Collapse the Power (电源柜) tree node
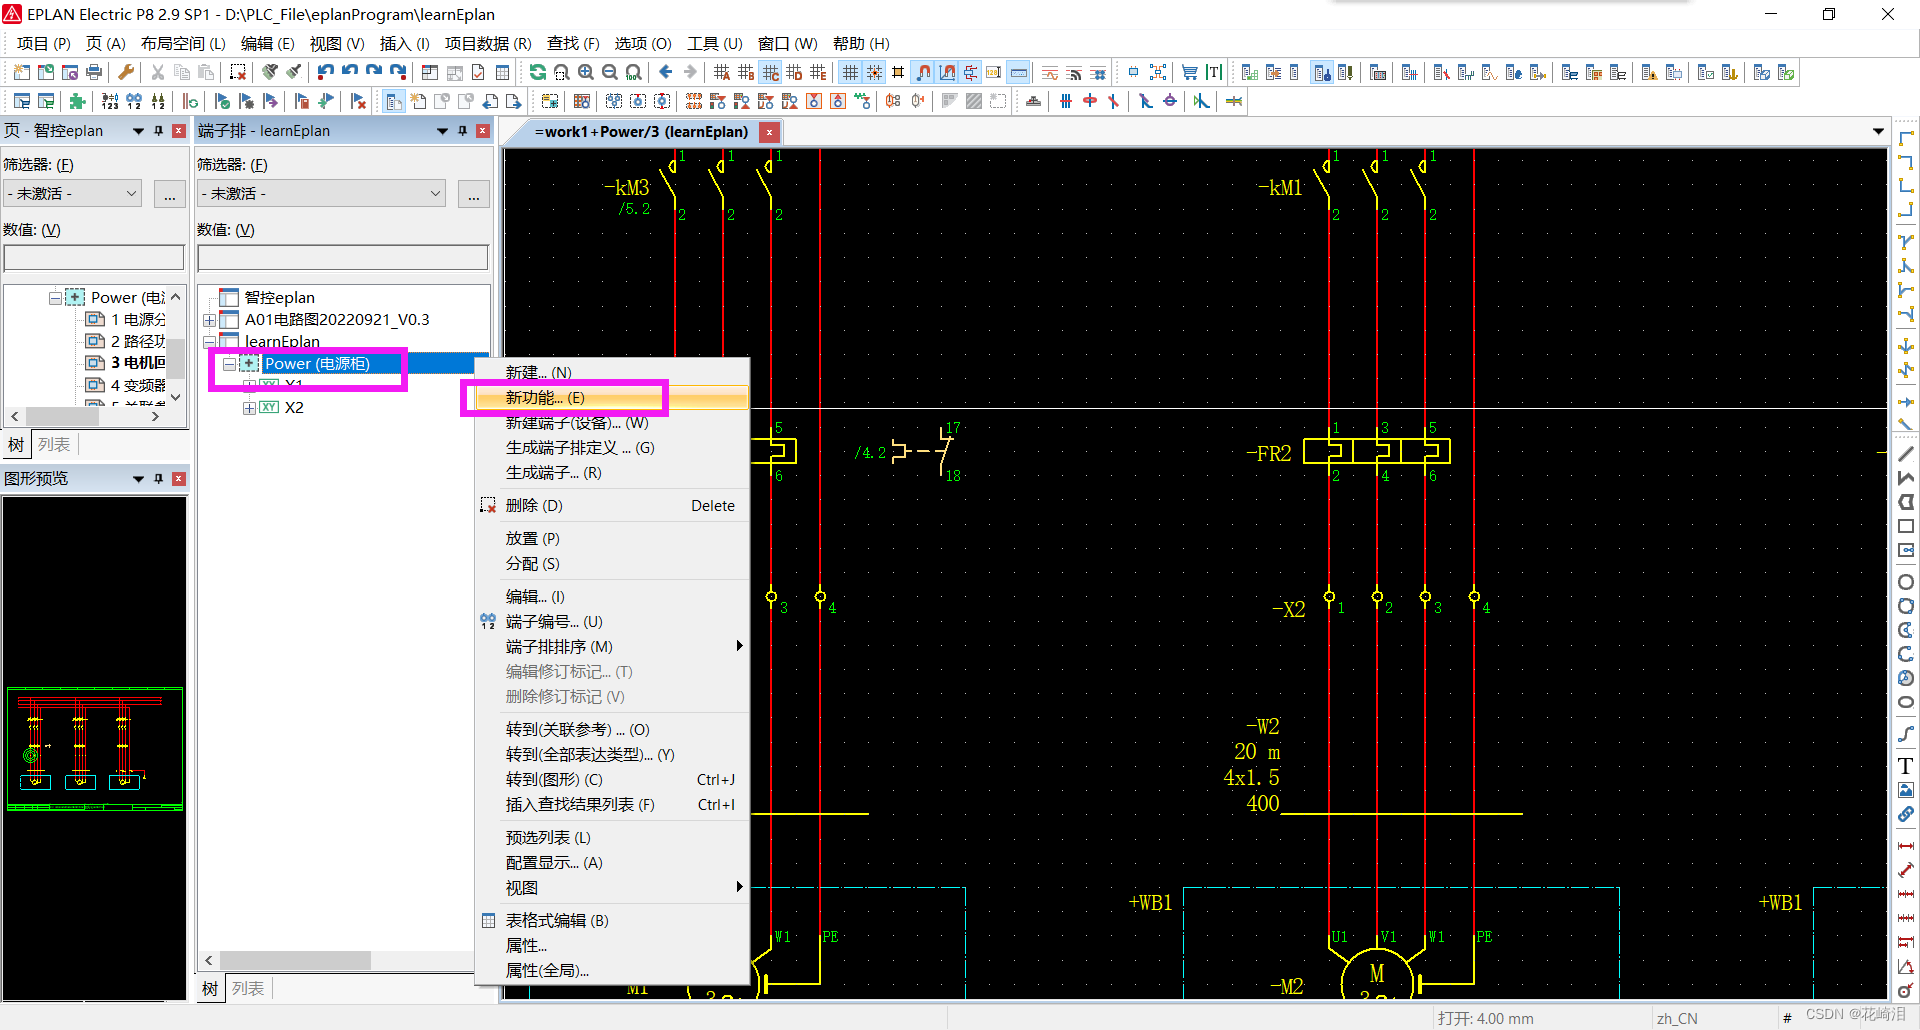 pyautogui.click(x=230, y=364)
